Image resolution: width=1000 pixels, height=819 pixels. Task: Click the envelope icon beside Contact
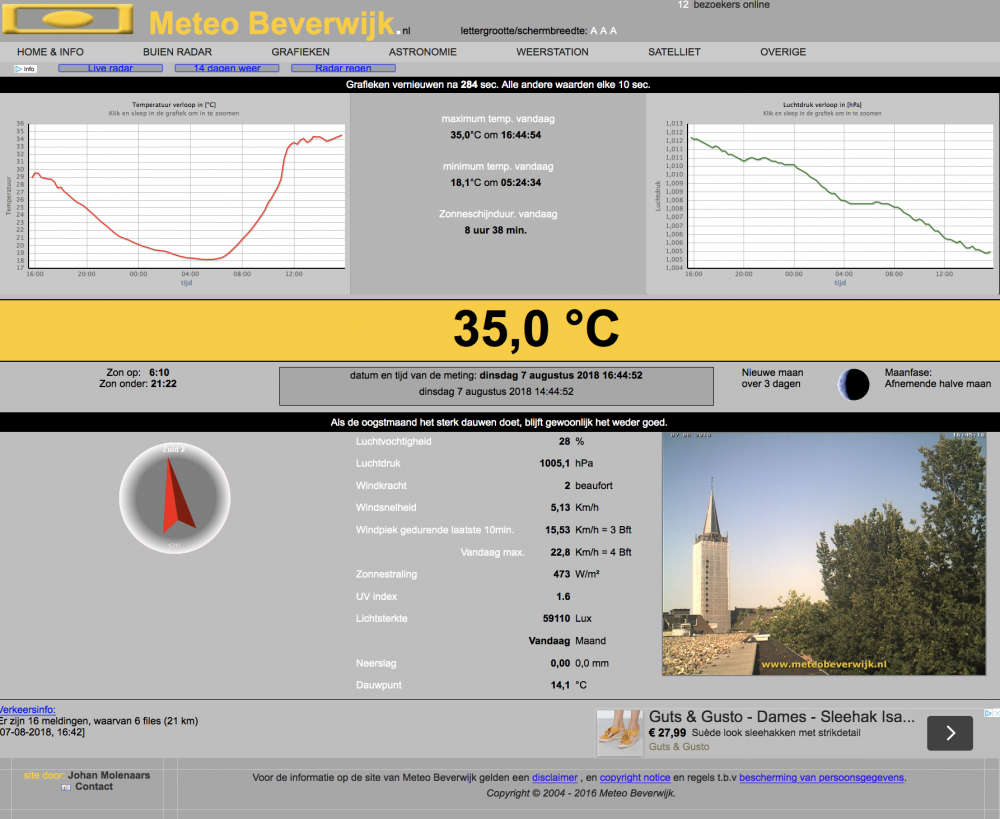coord(66,787)
